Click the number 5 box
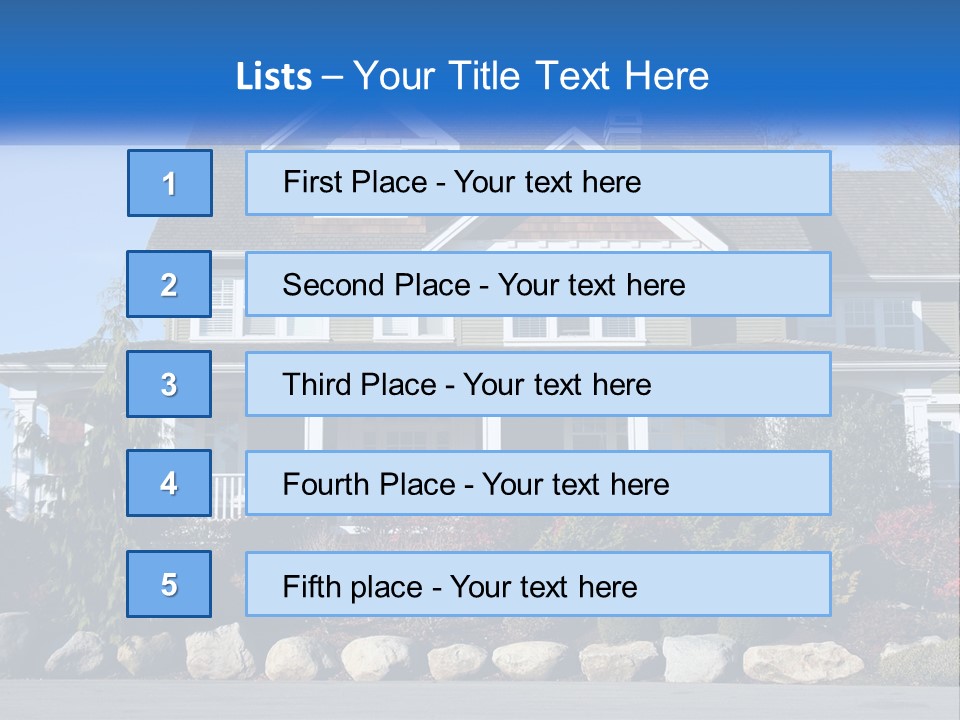The height and width of the screenshot is (720, 960). (x=170, y=584)
